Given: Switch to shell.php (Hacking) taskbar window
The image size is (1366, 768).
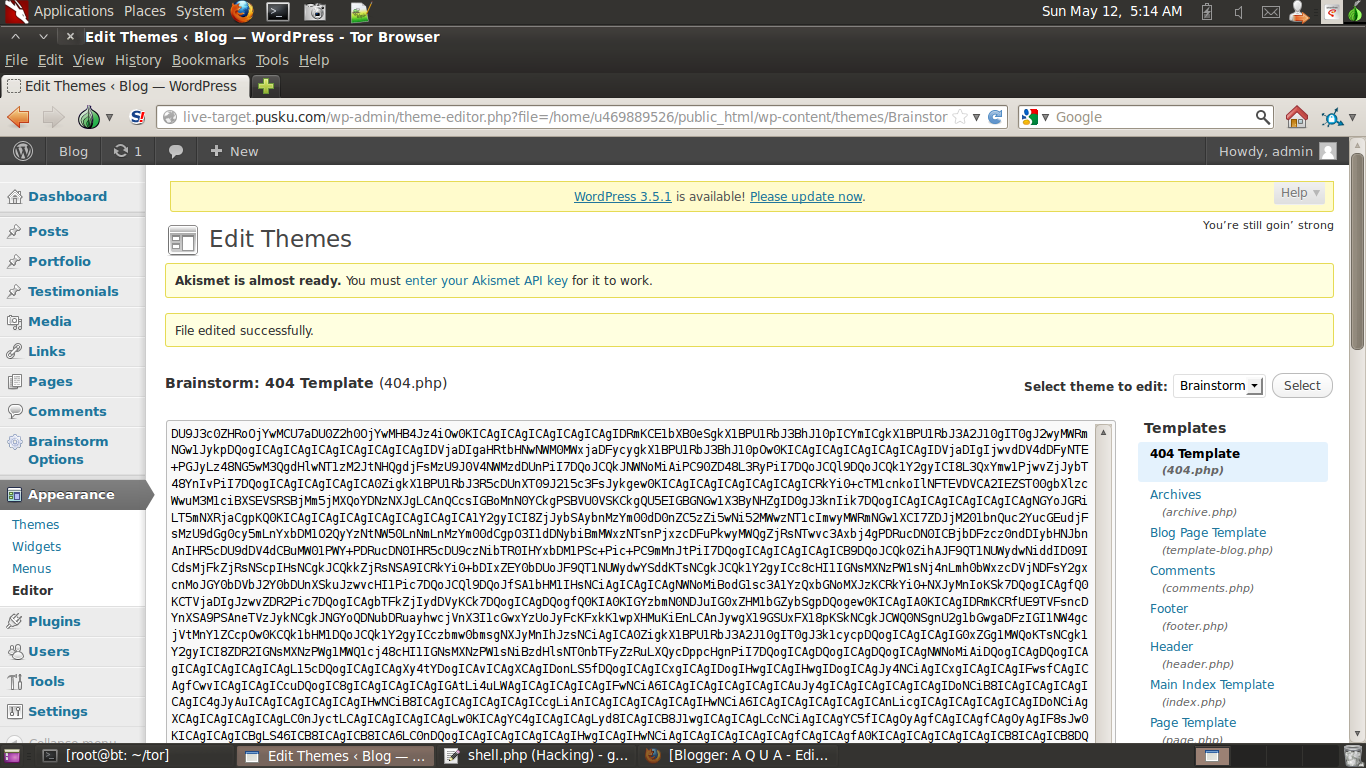Looking at the screenshot, I should click(536, 756).
